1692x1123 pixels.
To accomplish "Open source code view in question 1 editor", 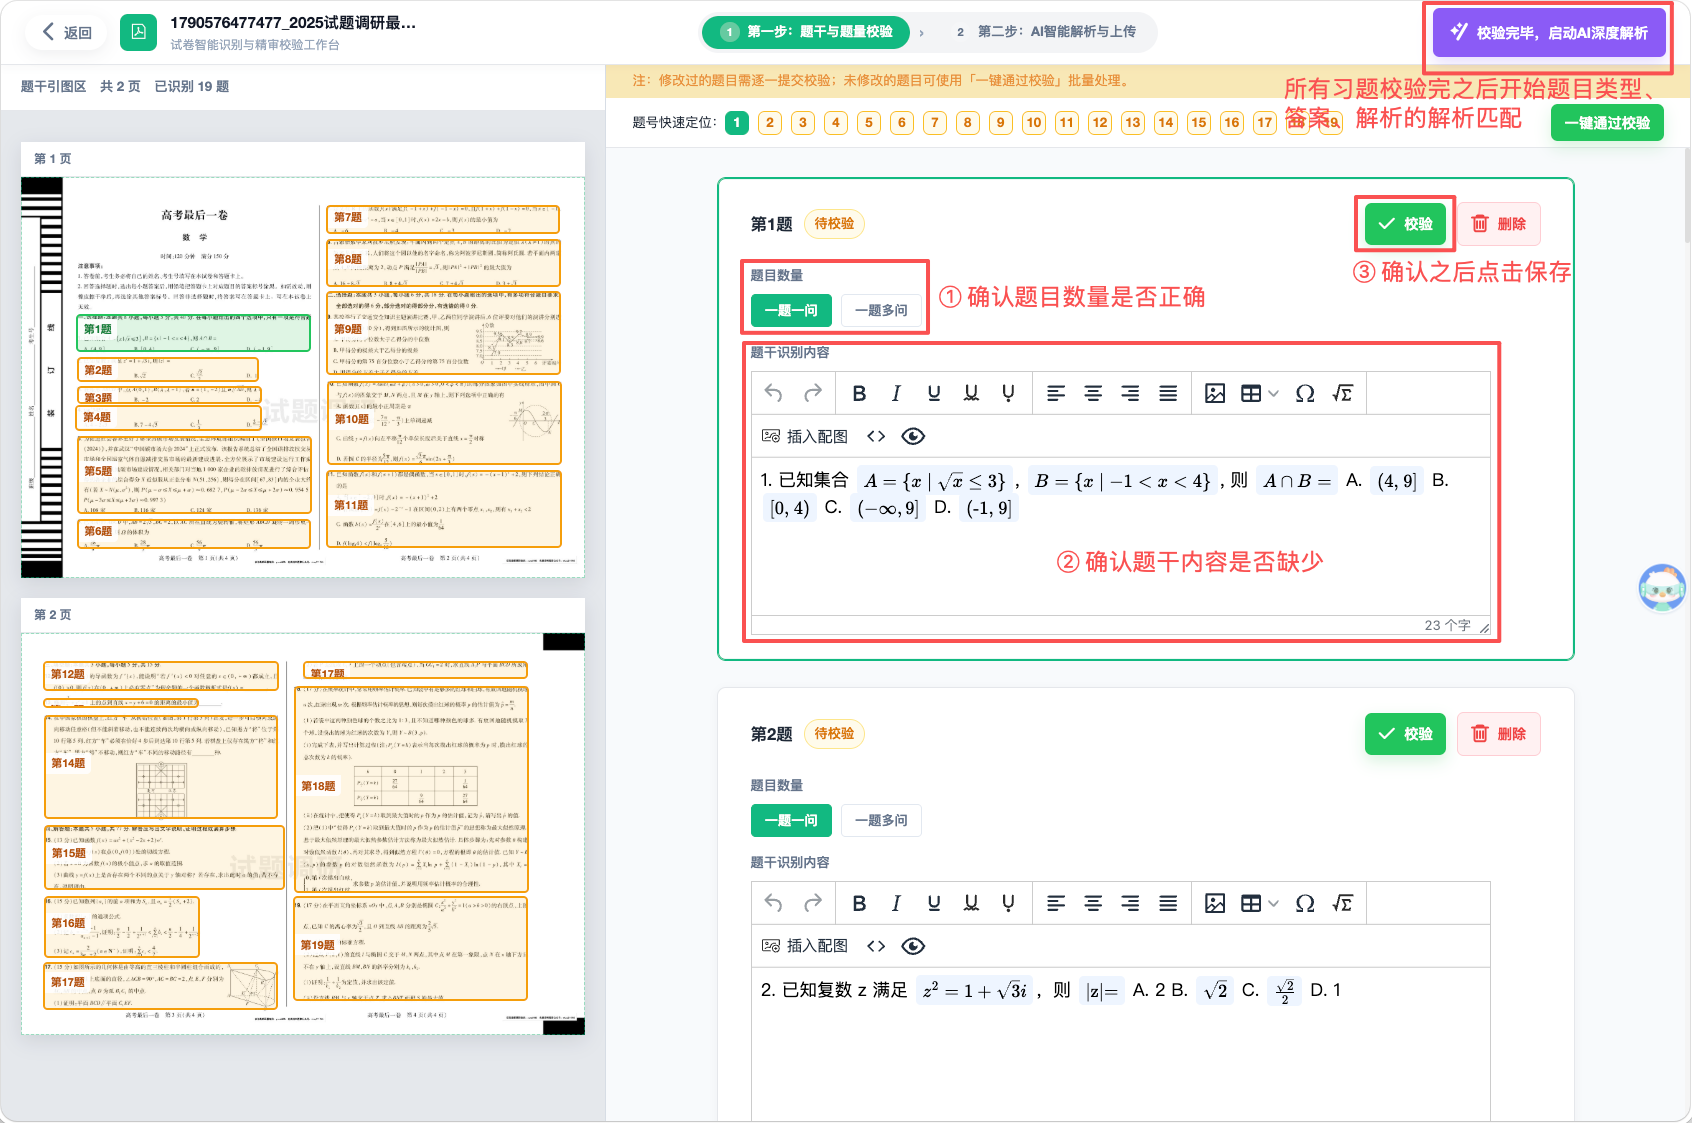I will click(876, 436).
